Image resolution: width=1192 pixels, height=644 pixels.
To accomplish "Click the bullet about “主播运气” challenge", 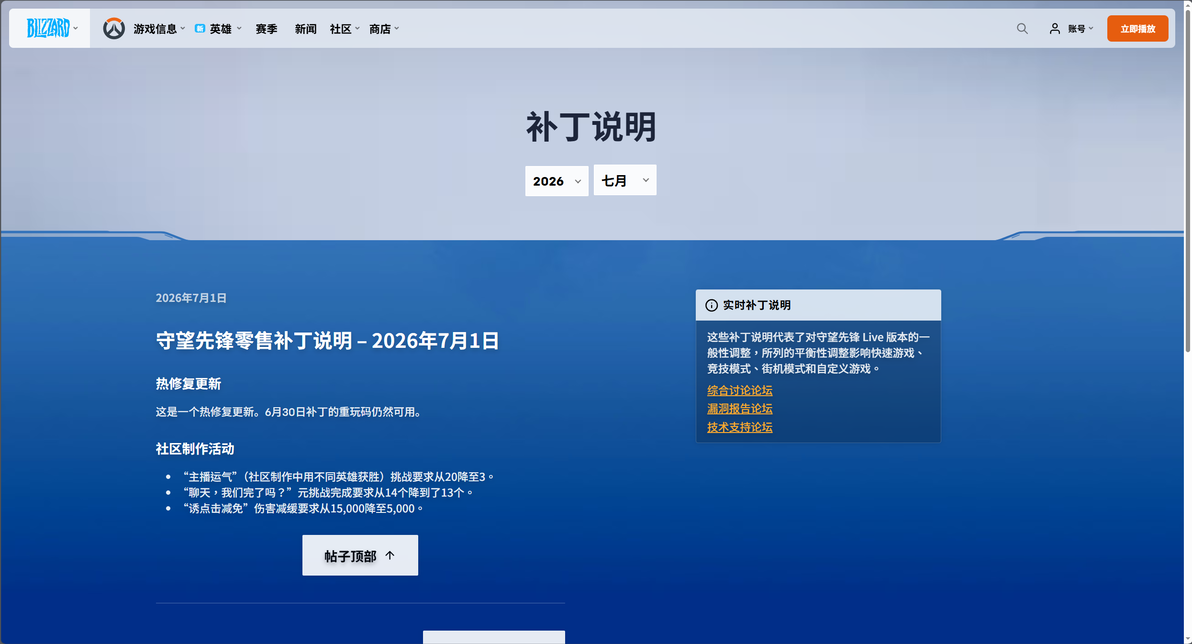I will [x=338, y=477].
